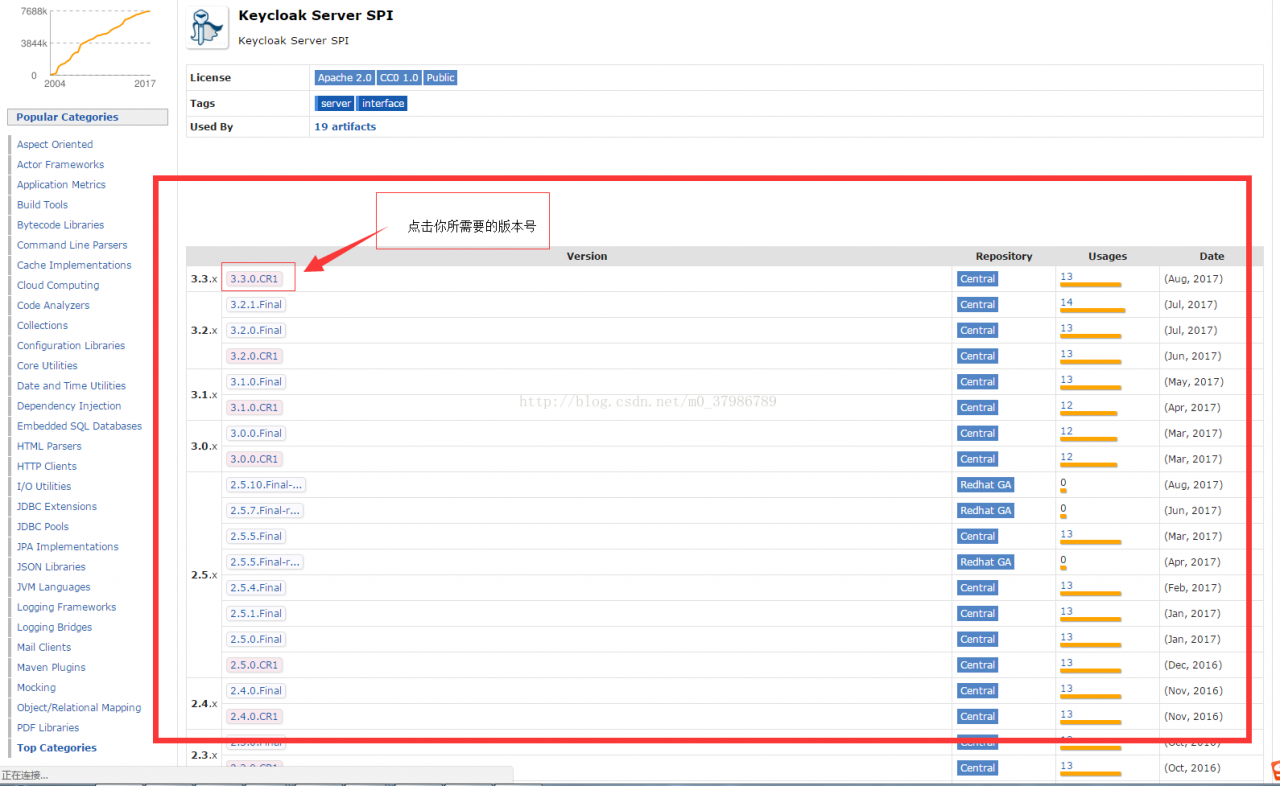Select the truncated 2.5.7.Final version link
The width and height of the screenshot is (1280, 786).
(264, 511)
